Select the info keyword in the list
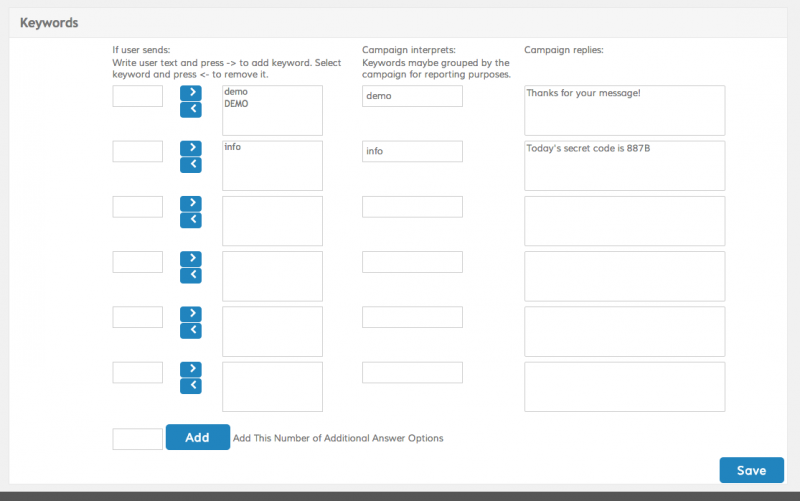800x501 pixels. tap(233, 147)
